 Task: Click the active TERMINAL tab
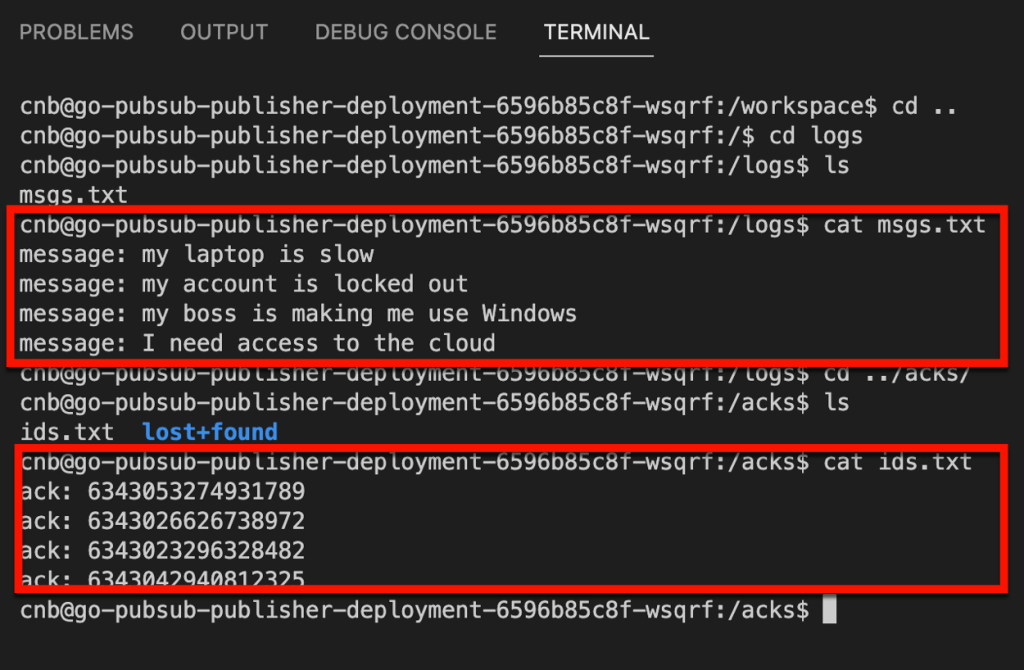(596, 32)
